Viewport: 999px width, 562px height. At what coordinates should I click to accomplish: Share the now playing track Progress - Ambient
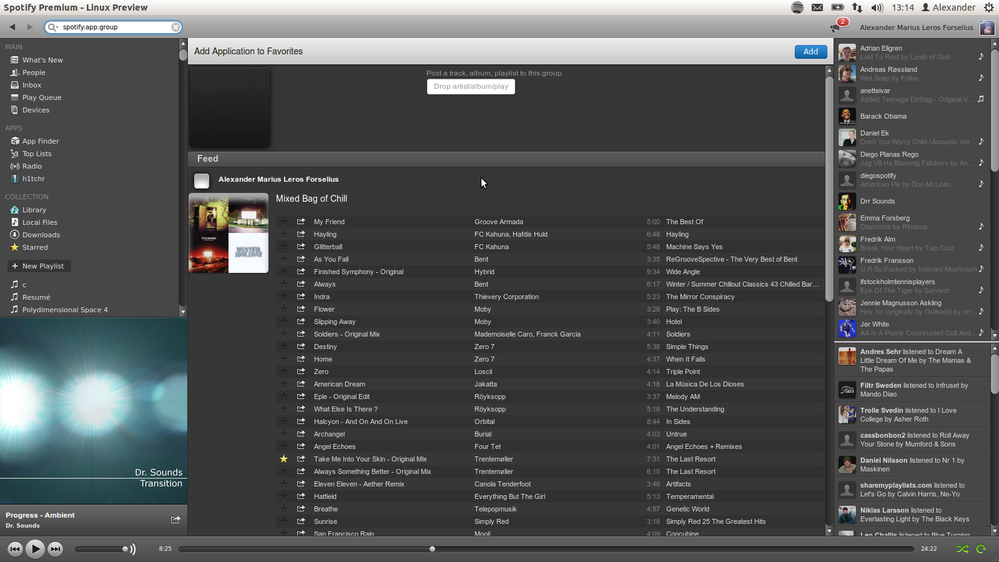click(x=175, y=520)
